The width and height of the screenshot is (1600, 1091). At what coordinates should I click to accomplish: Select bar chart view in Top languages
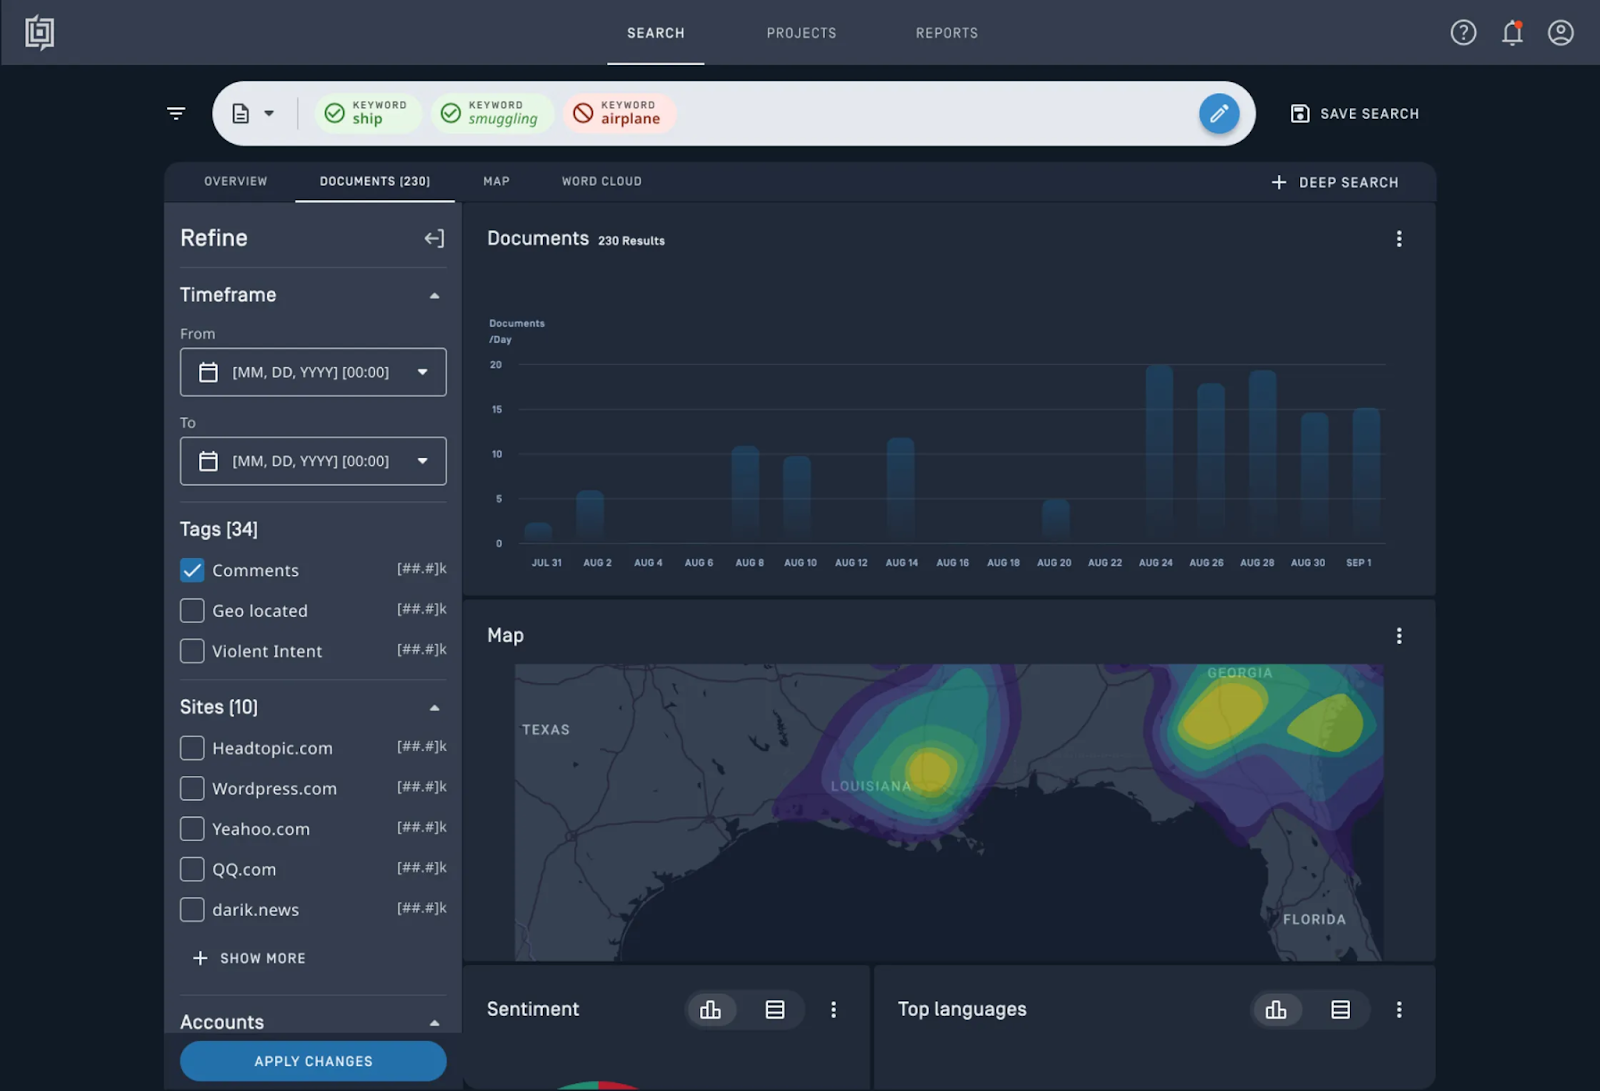(1276, 1010)
